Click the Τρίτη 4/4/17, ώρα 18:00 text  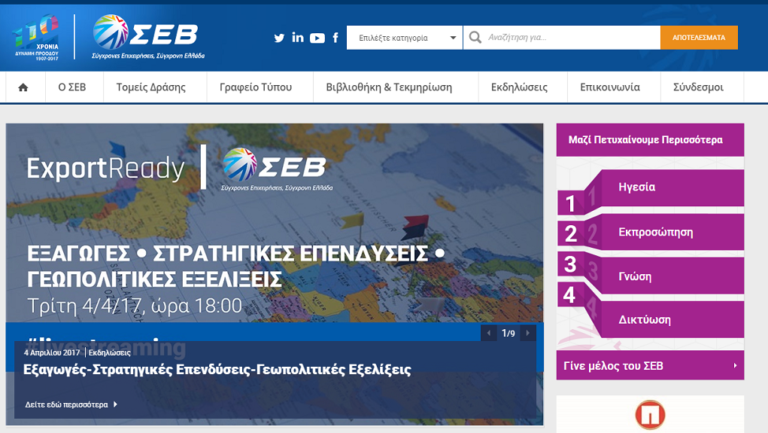134,306
